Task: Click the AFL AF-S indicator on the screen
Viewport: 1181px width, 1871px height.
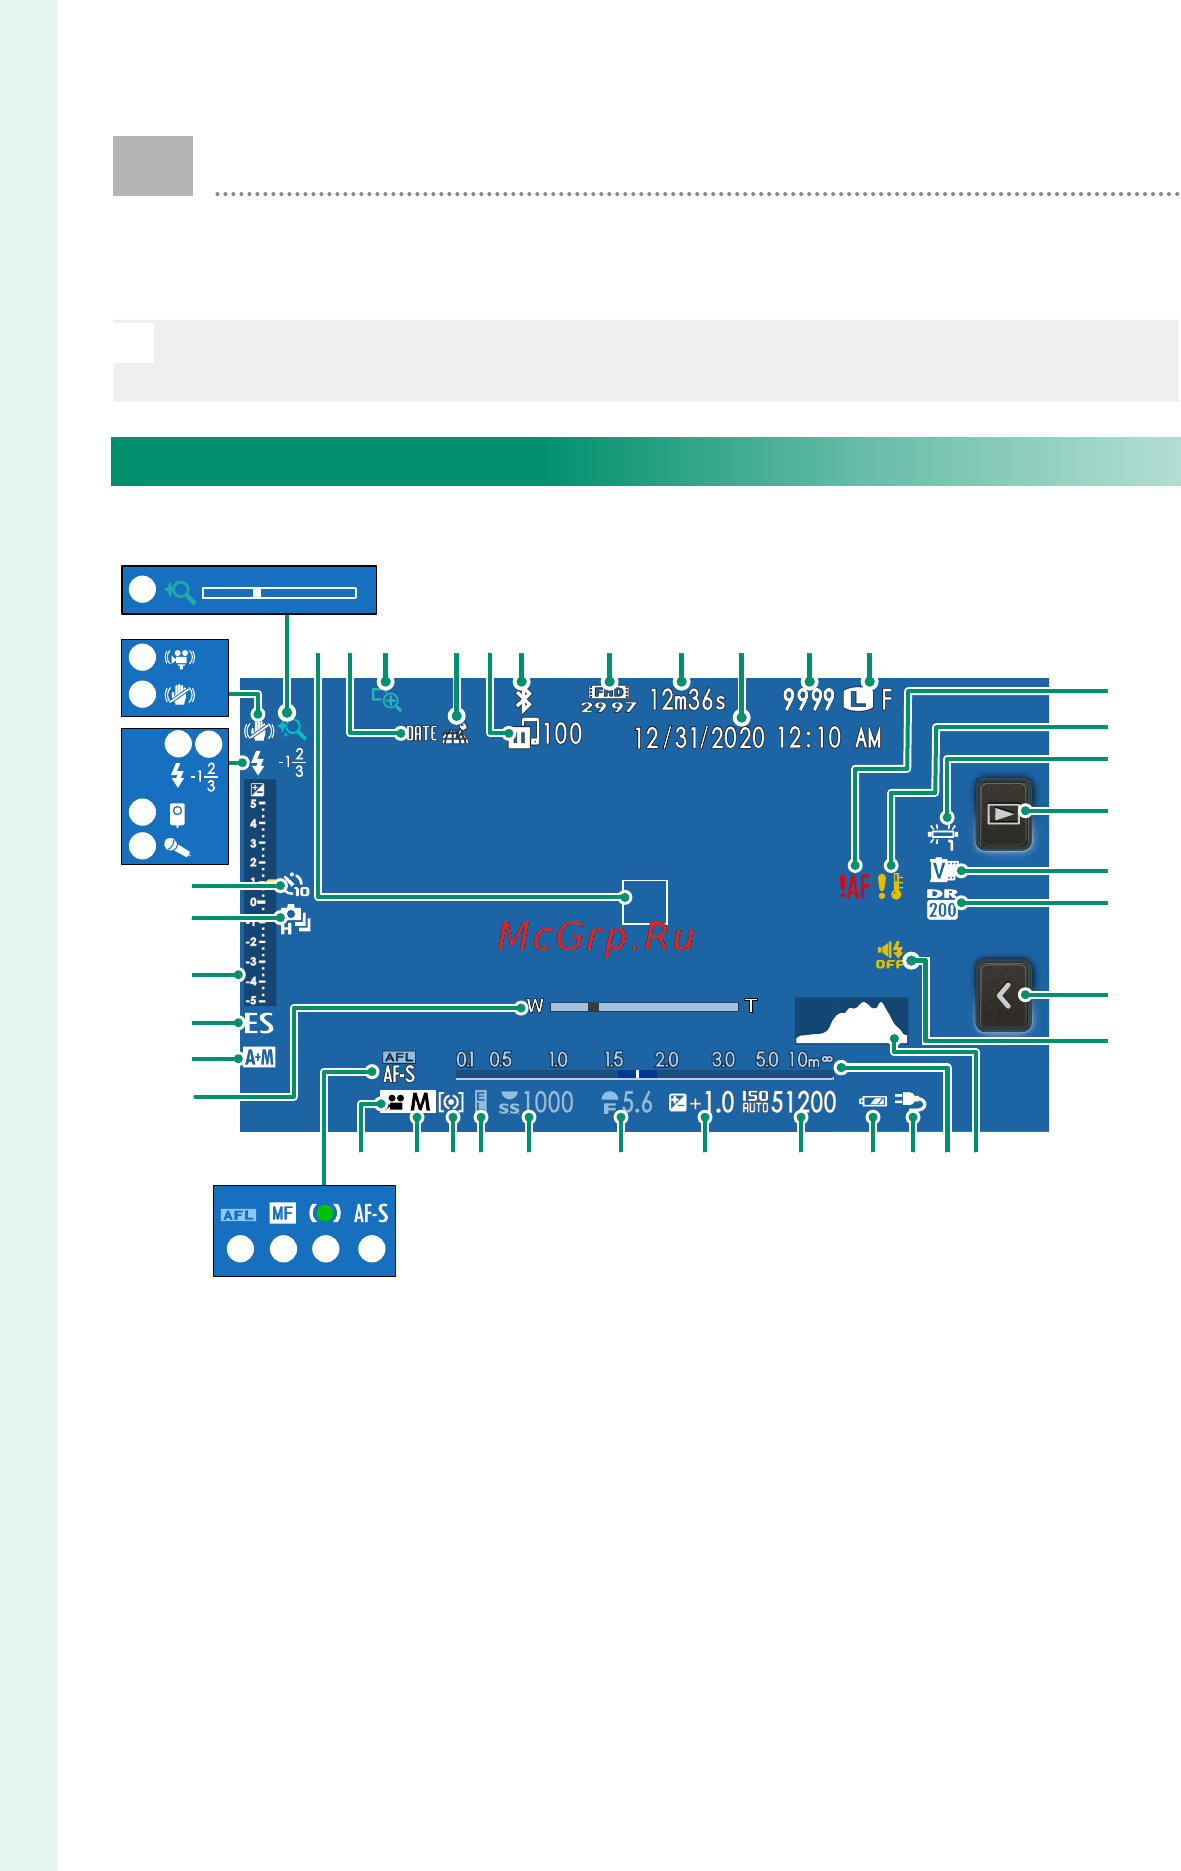Action: coord(399,1067)
